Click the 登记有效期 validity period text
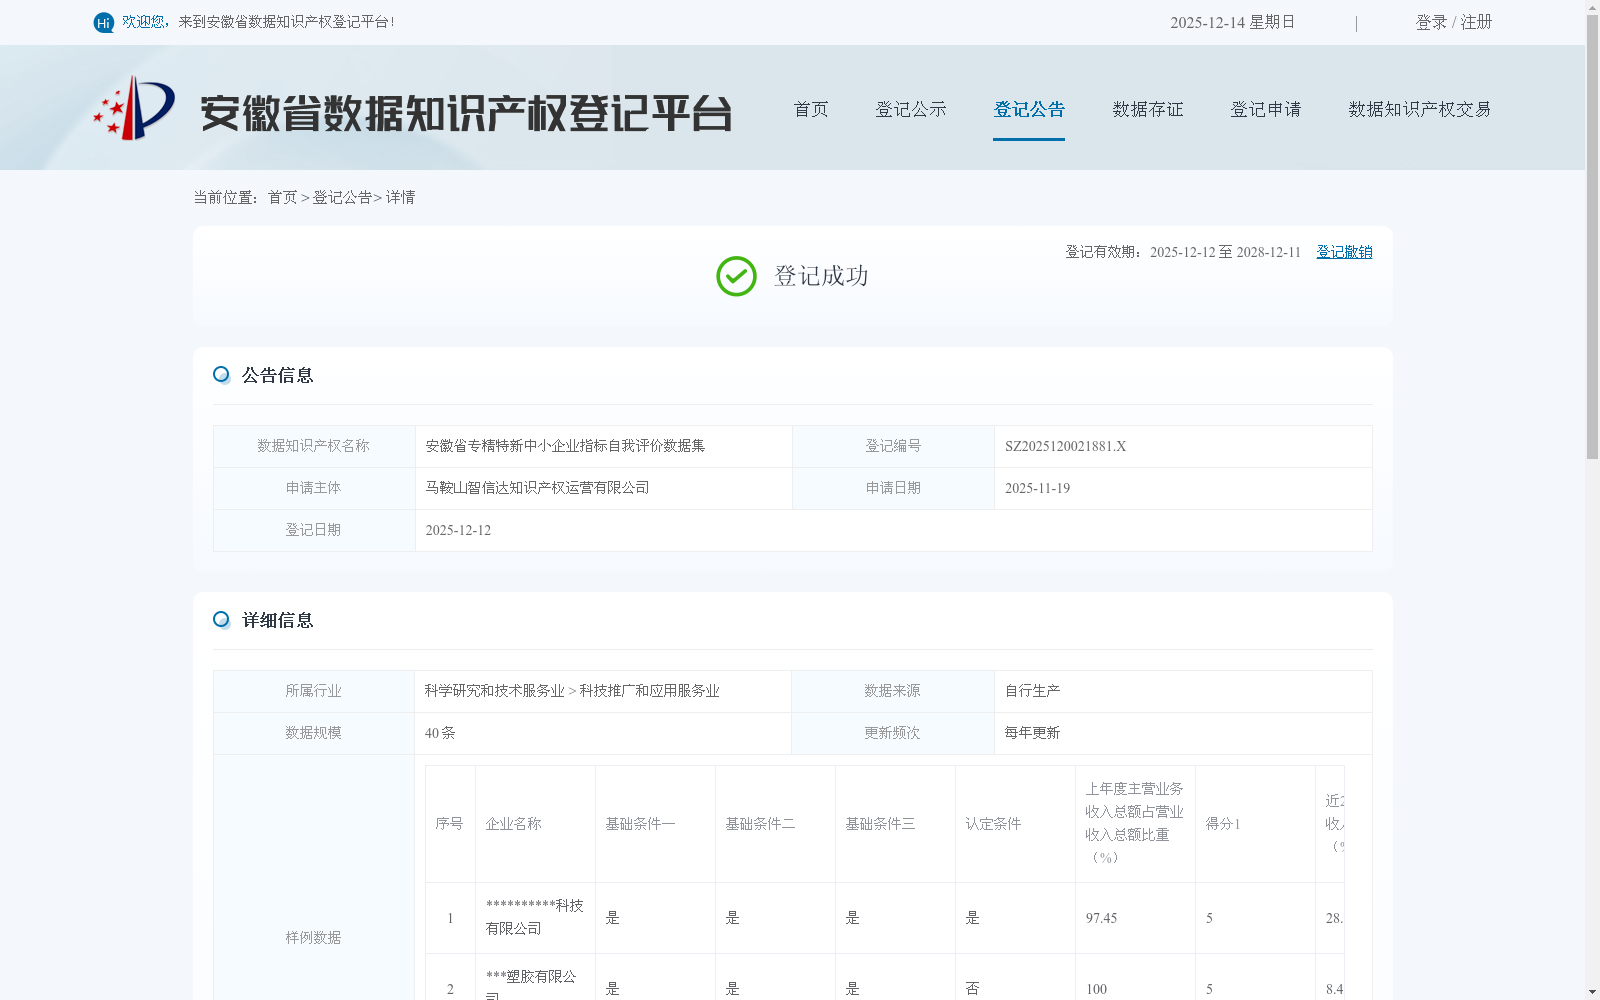 pyautogui.click(x=1183, y=252)
